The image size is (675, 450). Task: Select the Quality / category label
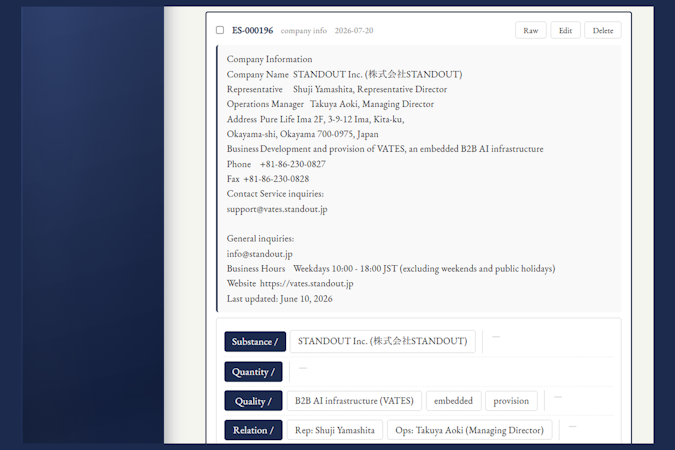[253, 401]
